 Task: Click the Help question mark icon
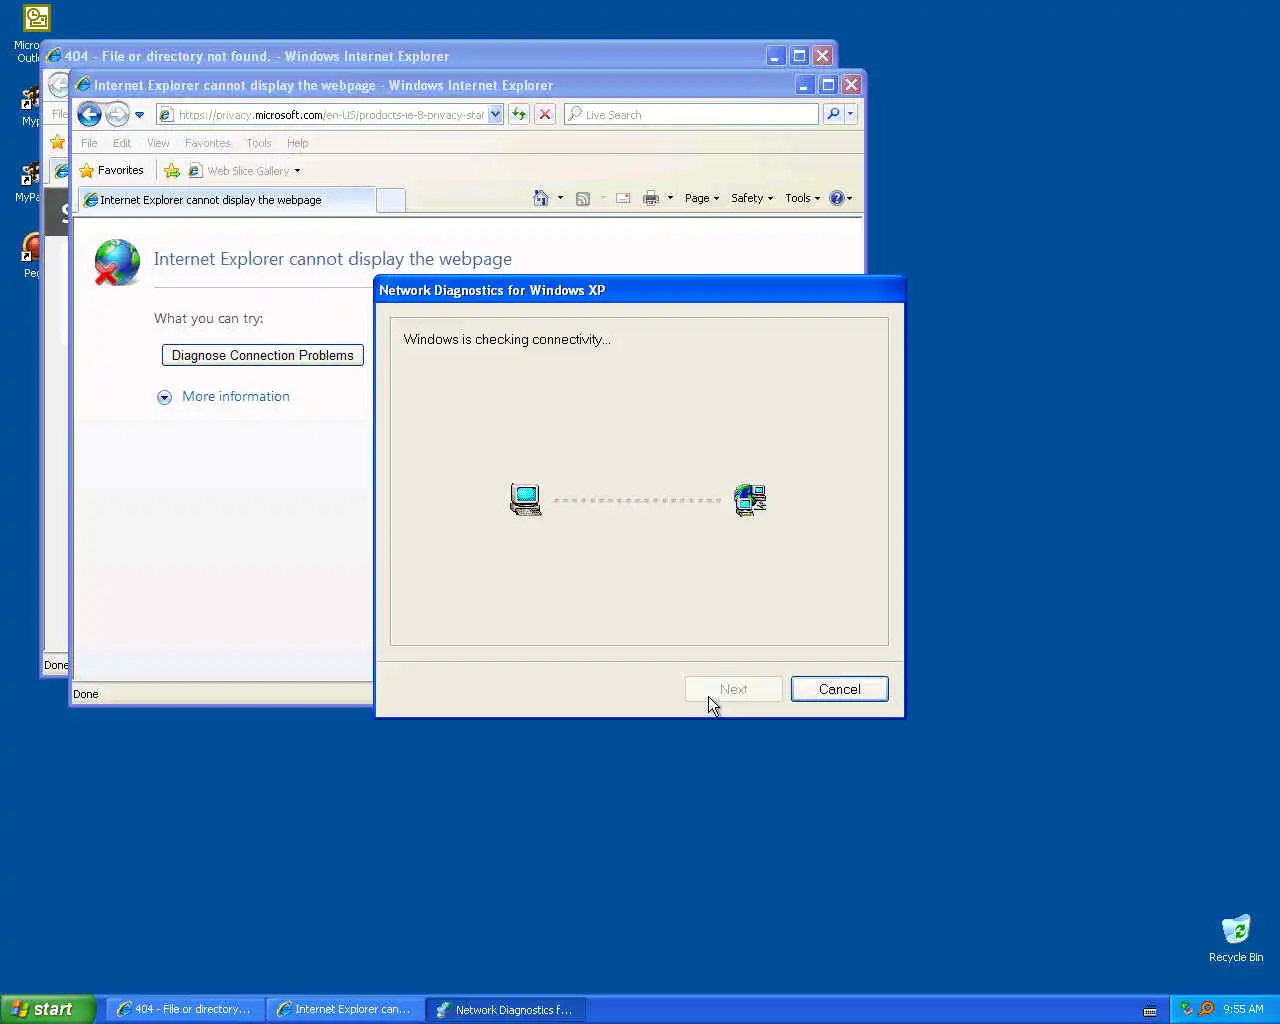(x=837, y=198)
